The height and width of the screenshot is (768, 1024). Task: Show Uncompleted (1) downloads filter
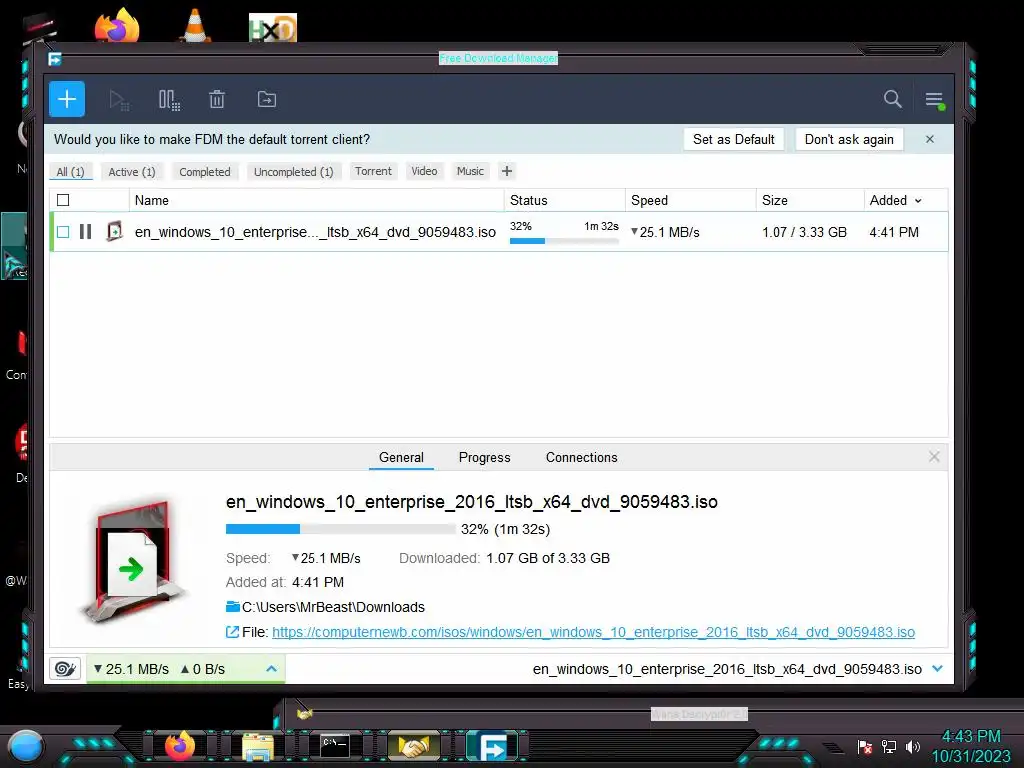click(294, 172)
